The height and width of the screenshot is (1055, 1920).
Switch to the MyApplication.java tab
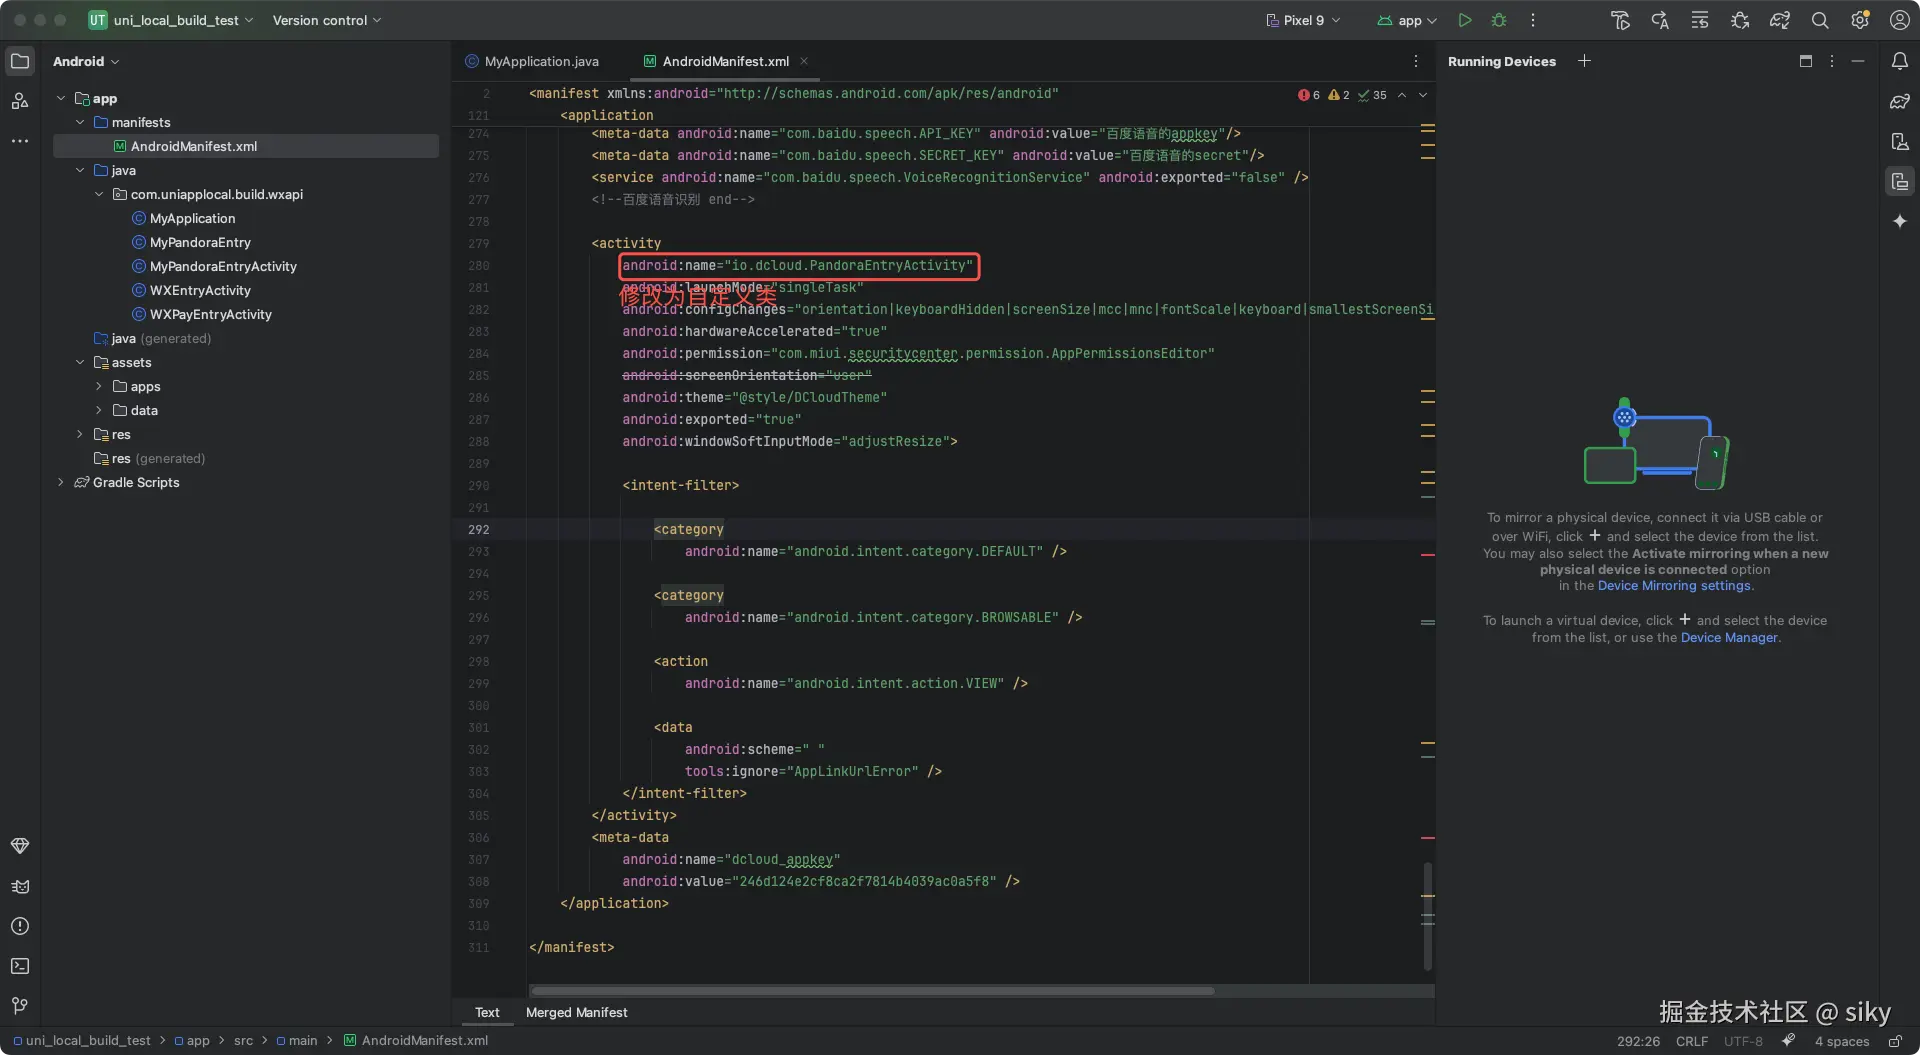pos(541,61)
